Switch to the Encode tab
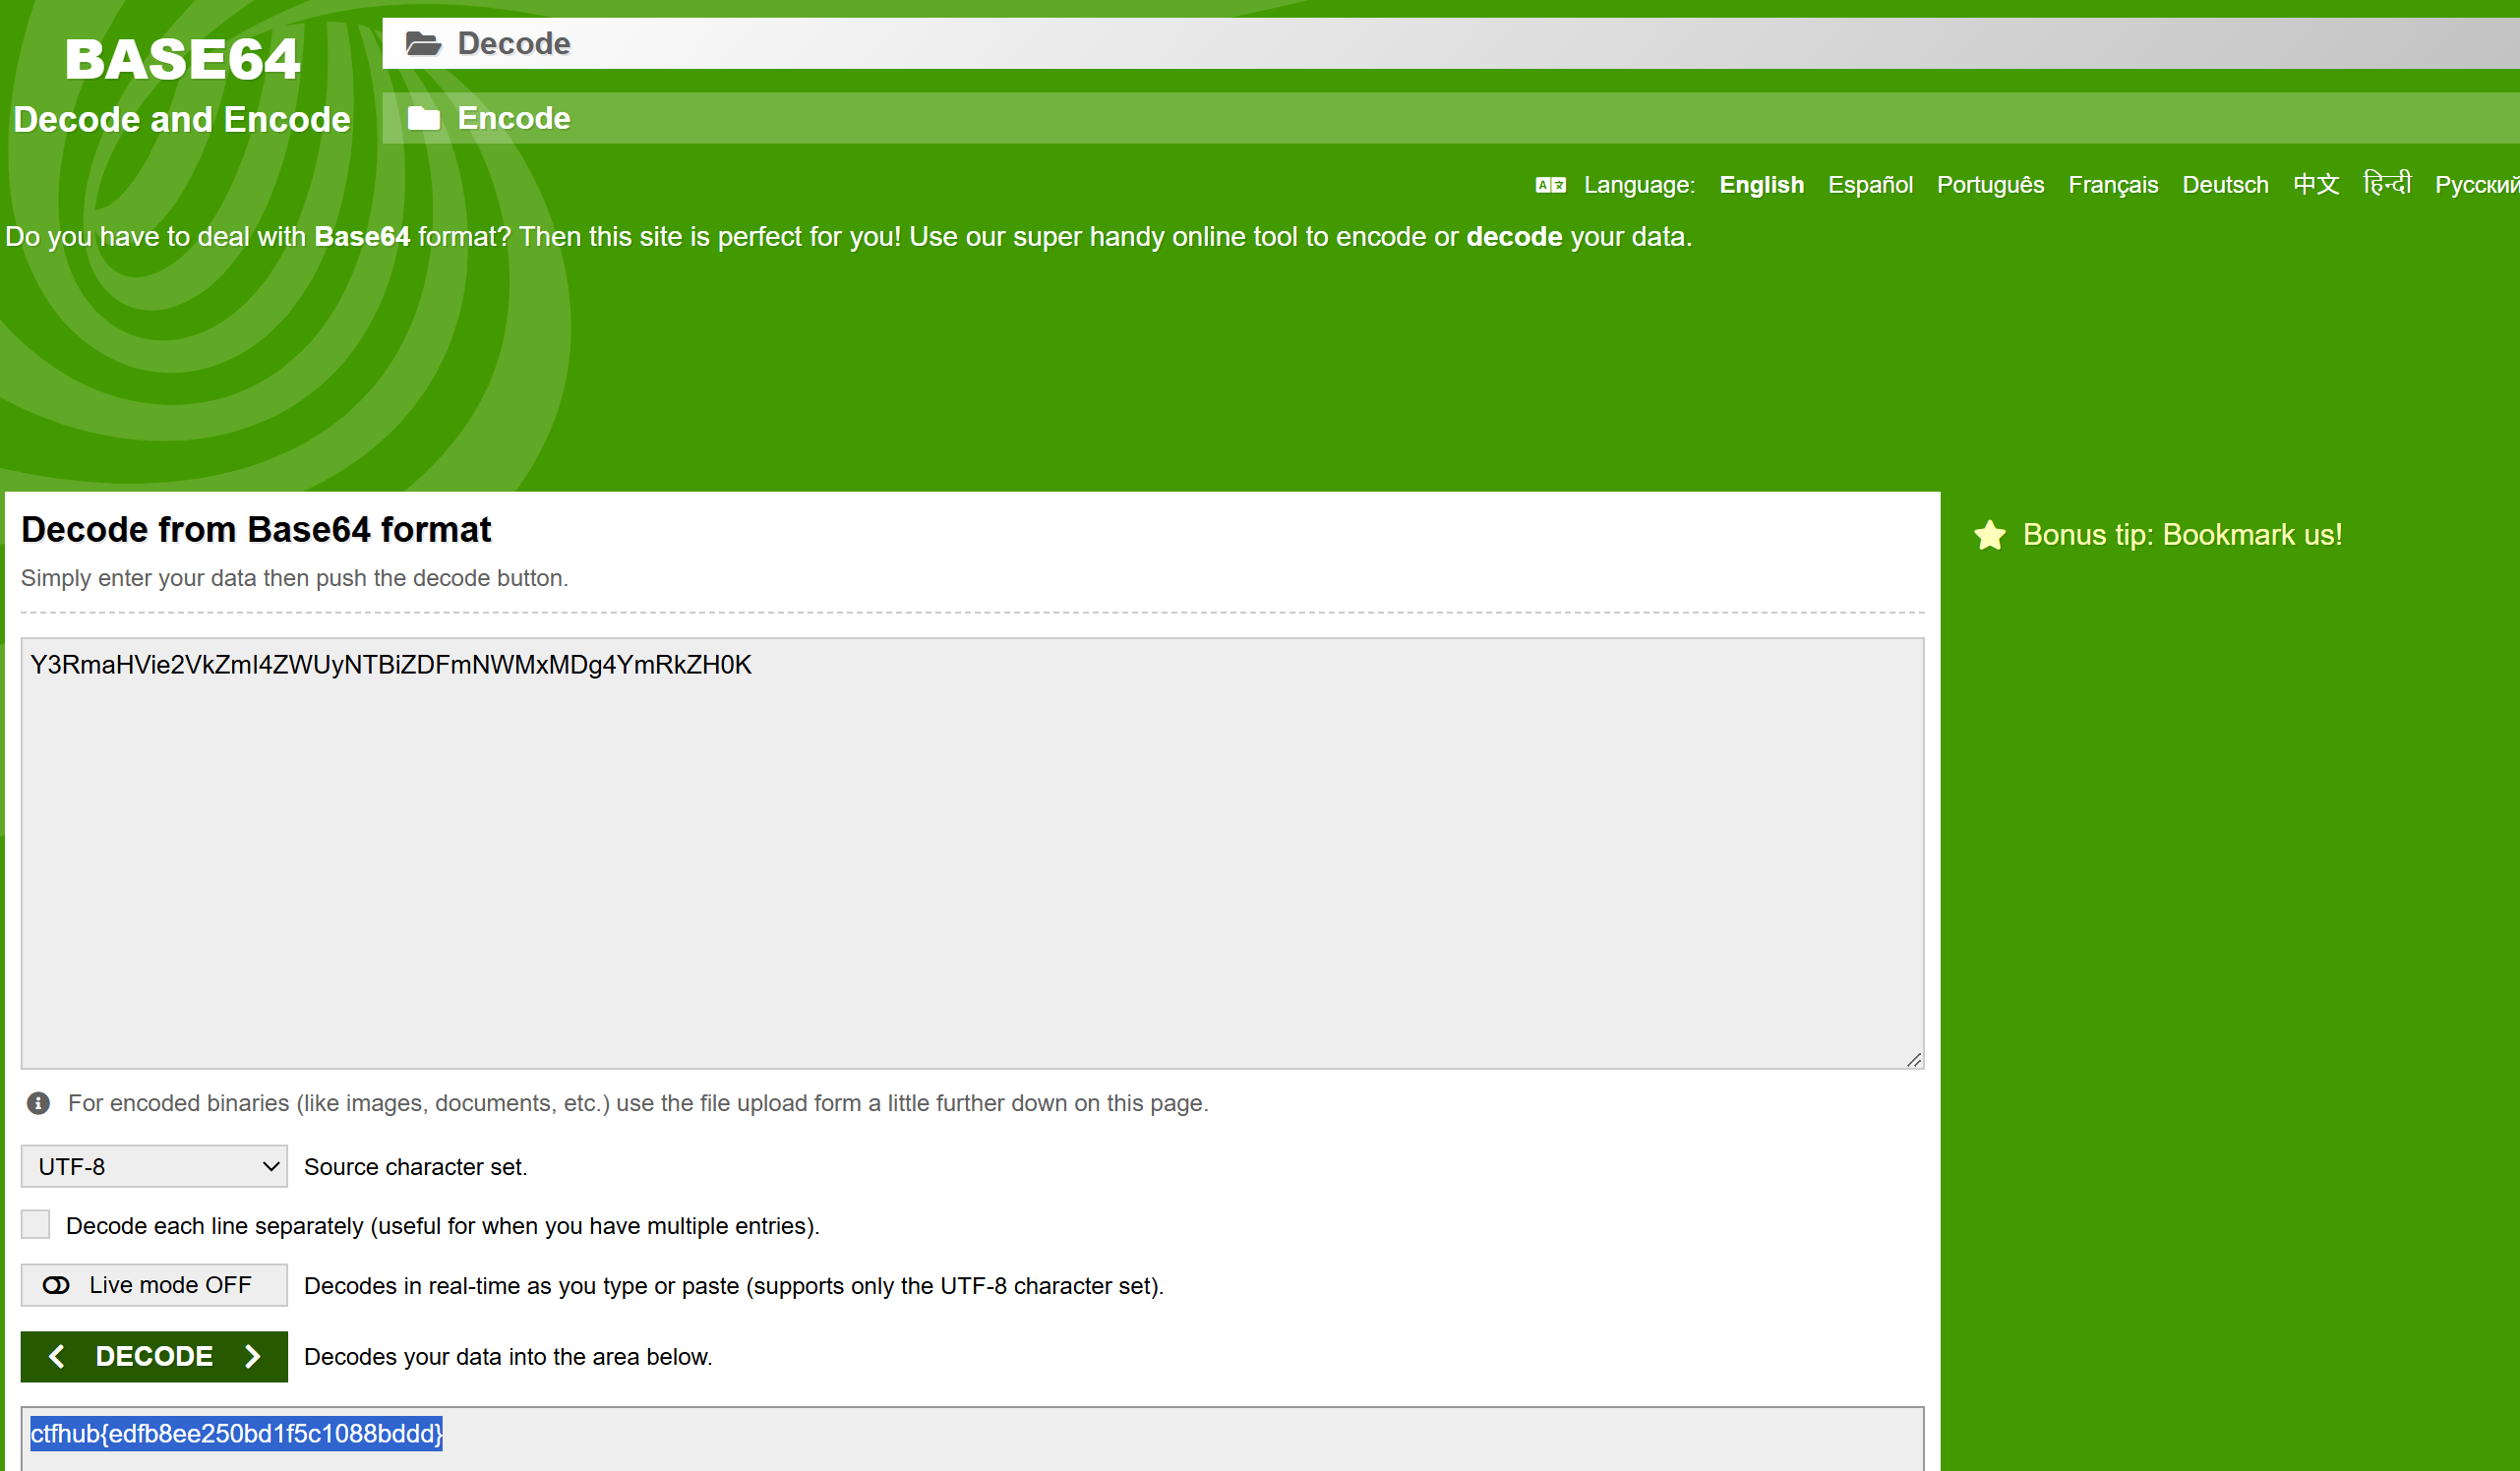The width and height of the screenshot is (2520, 1471). pos(513,119)
